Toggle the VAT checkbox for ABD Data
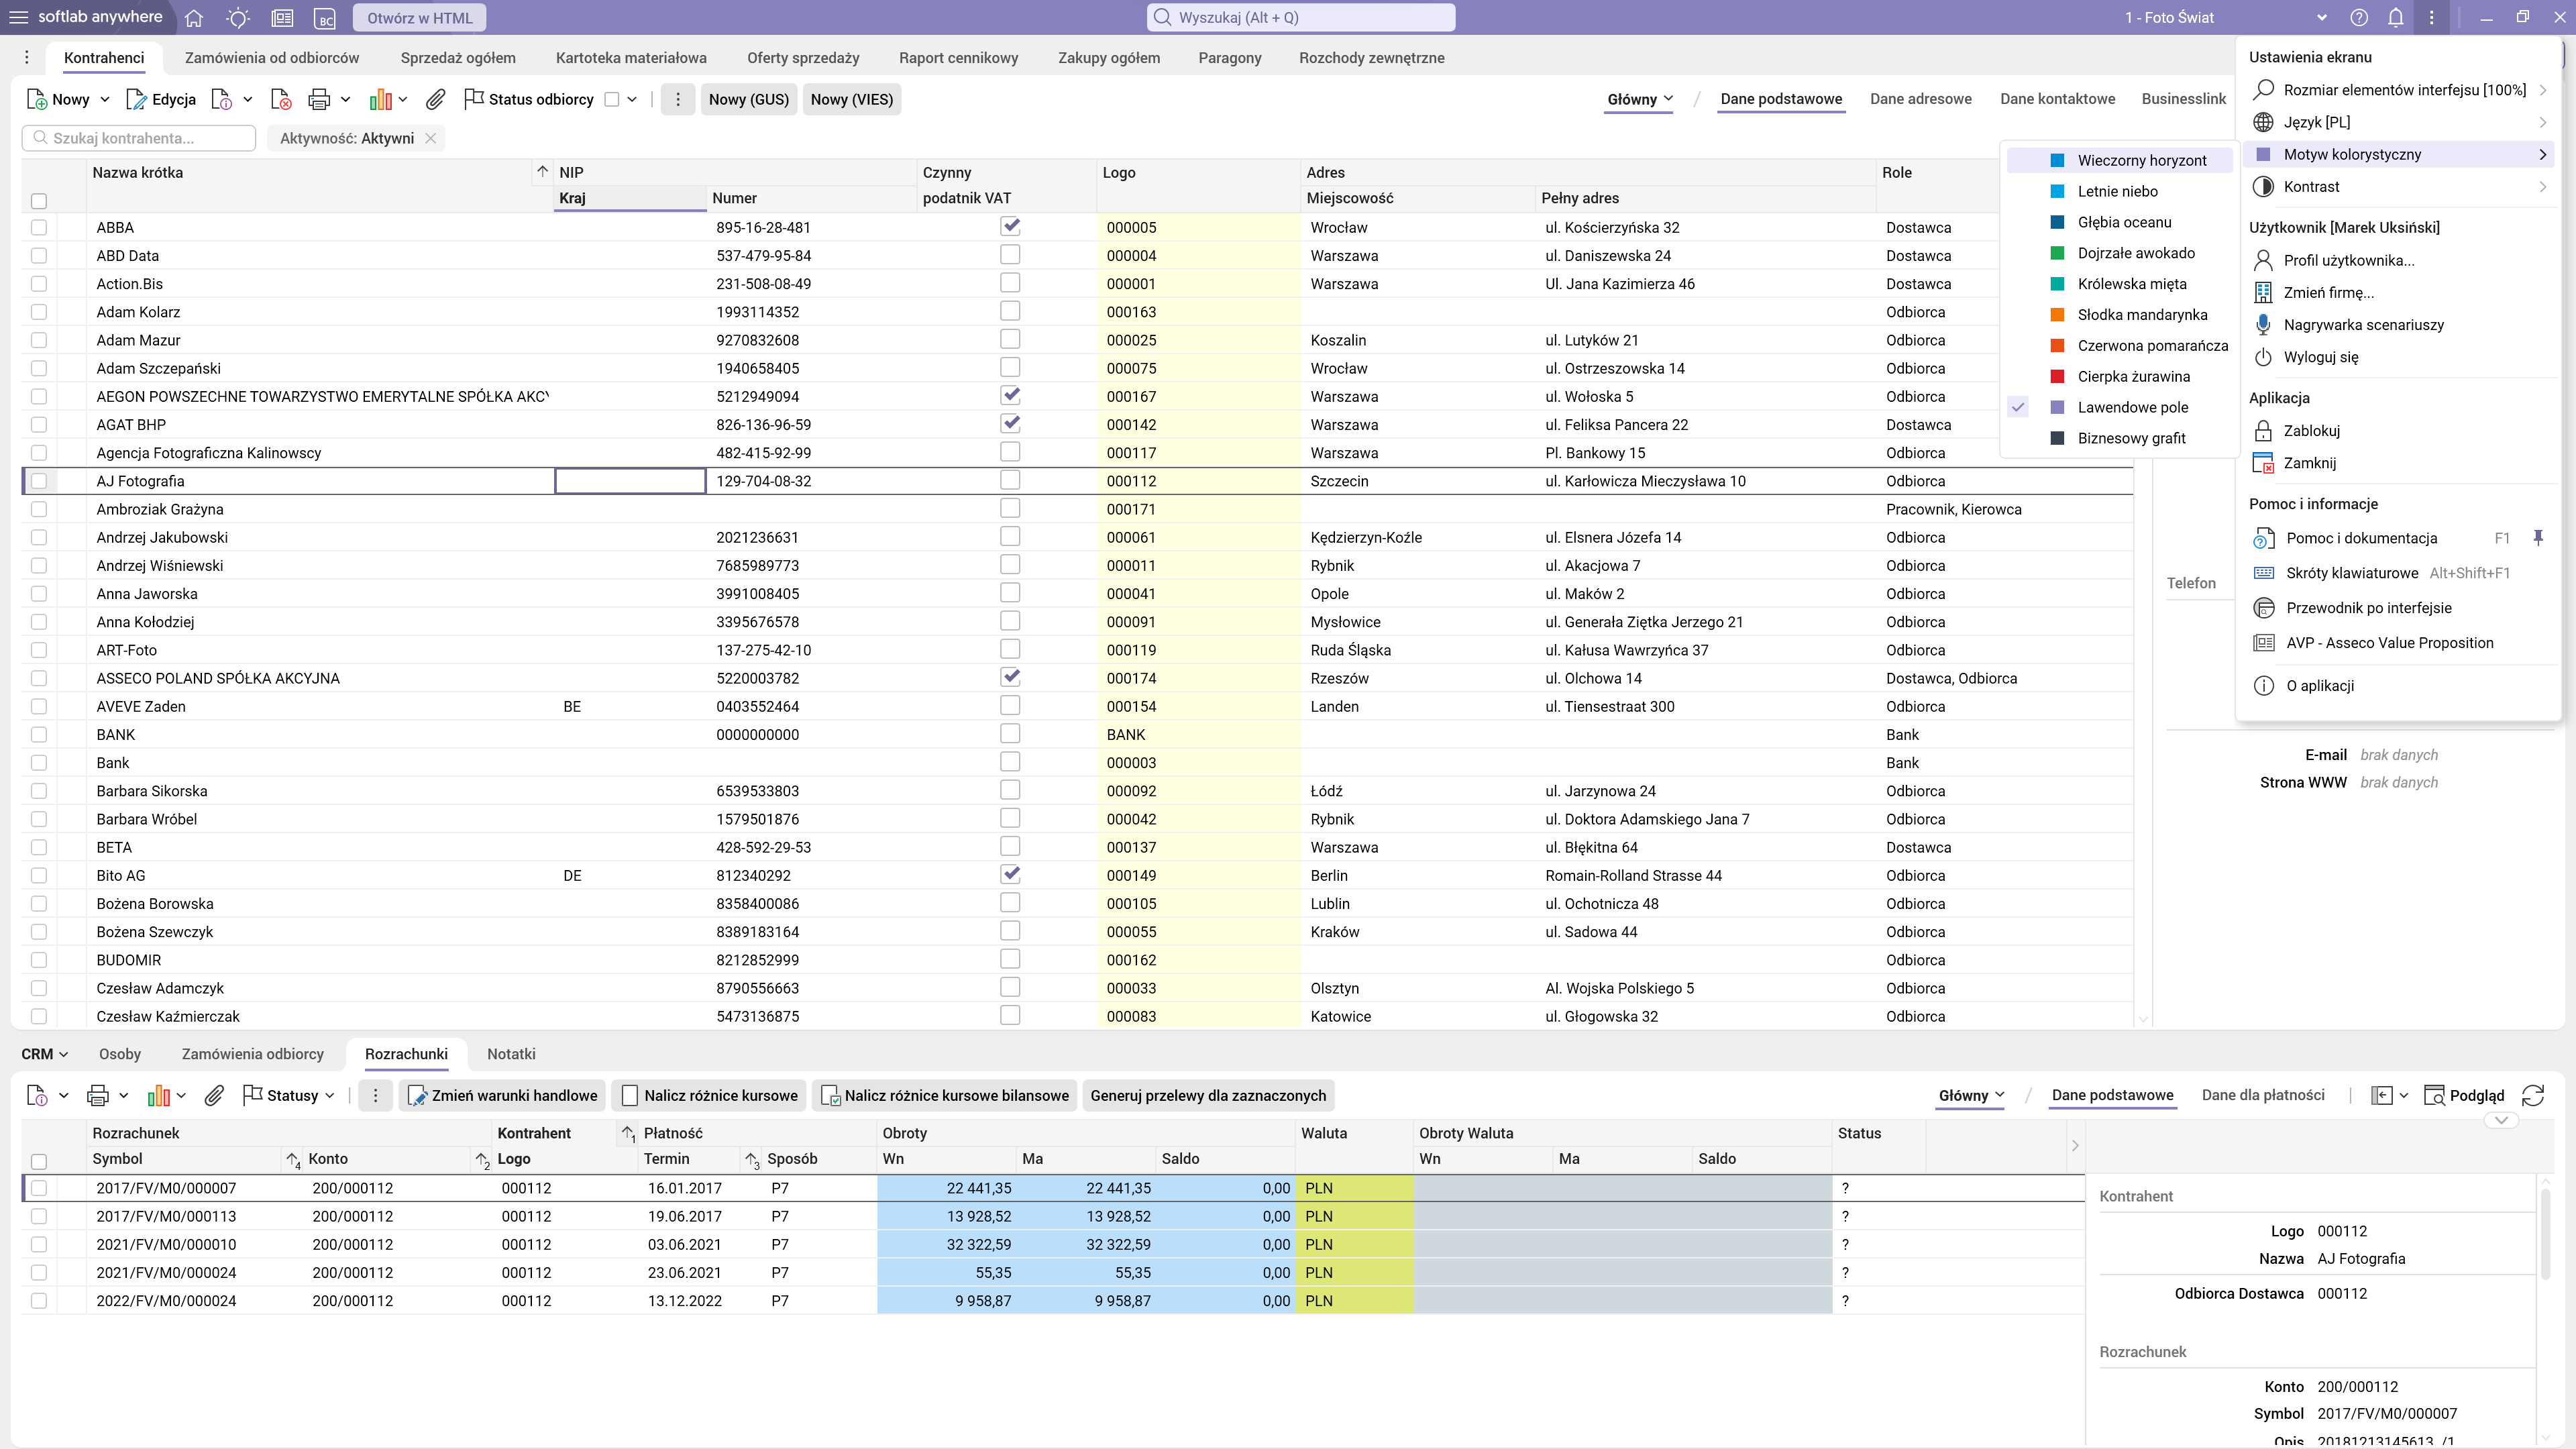Viewport: 2576px width, 1449px height. pos(1010,255)
